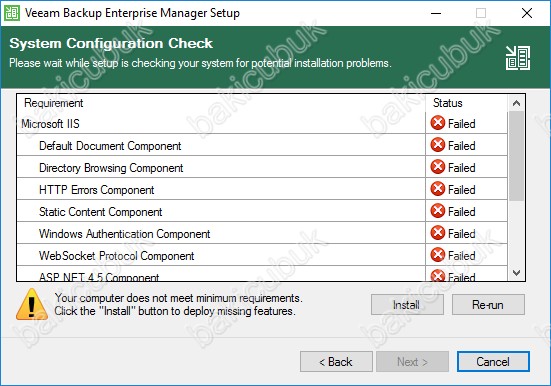551x386 pixels.
Task: Click the scroll down arrow of requirements list
Action: coord(516,272)
